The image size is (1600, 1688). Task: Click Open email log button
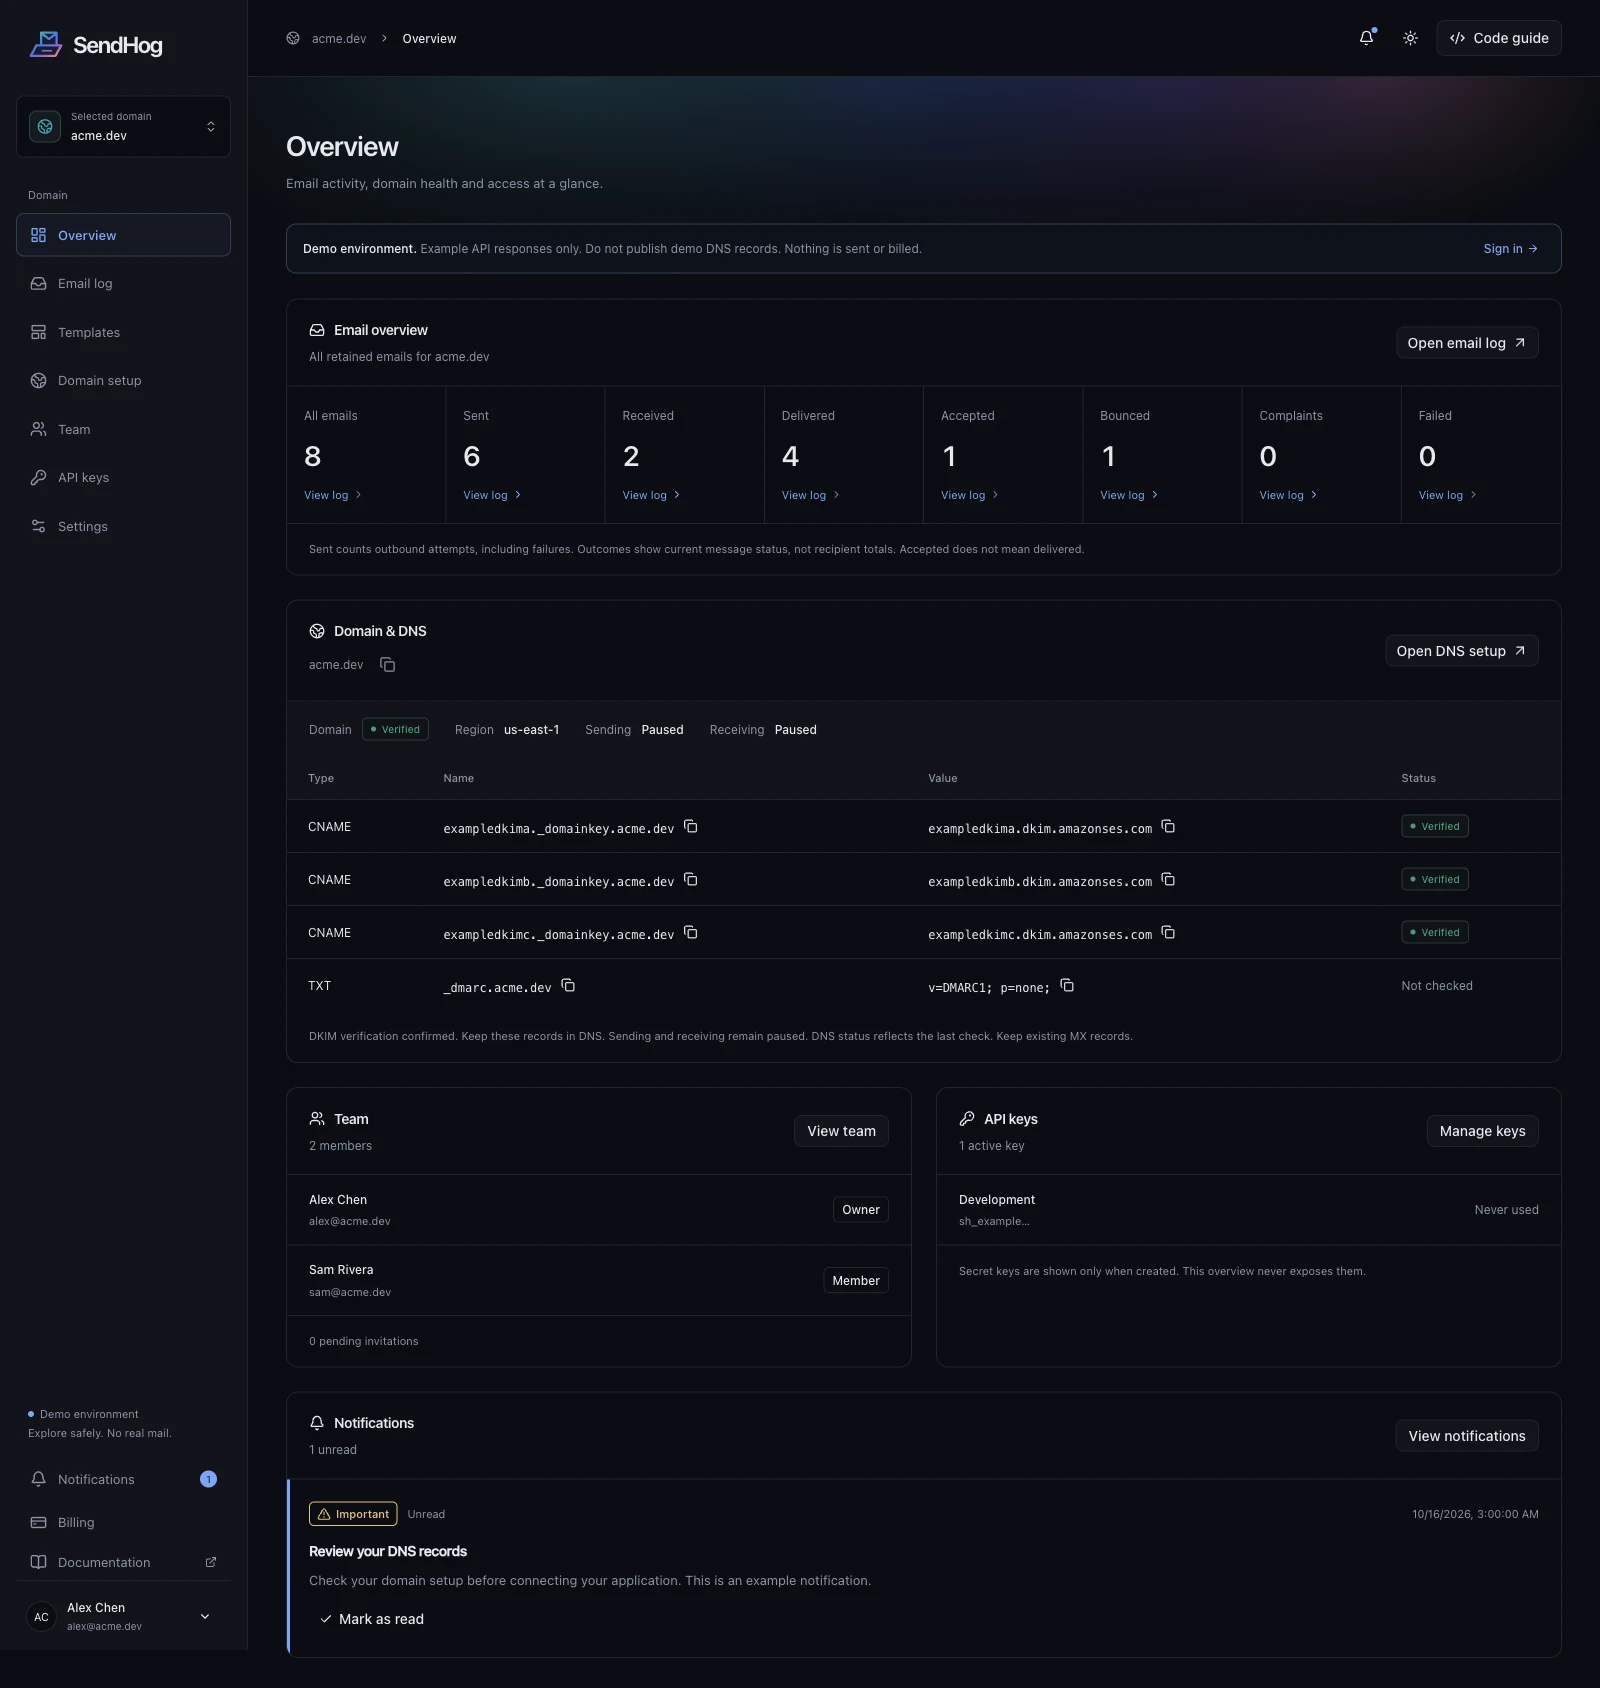(x=1467, y=343)
